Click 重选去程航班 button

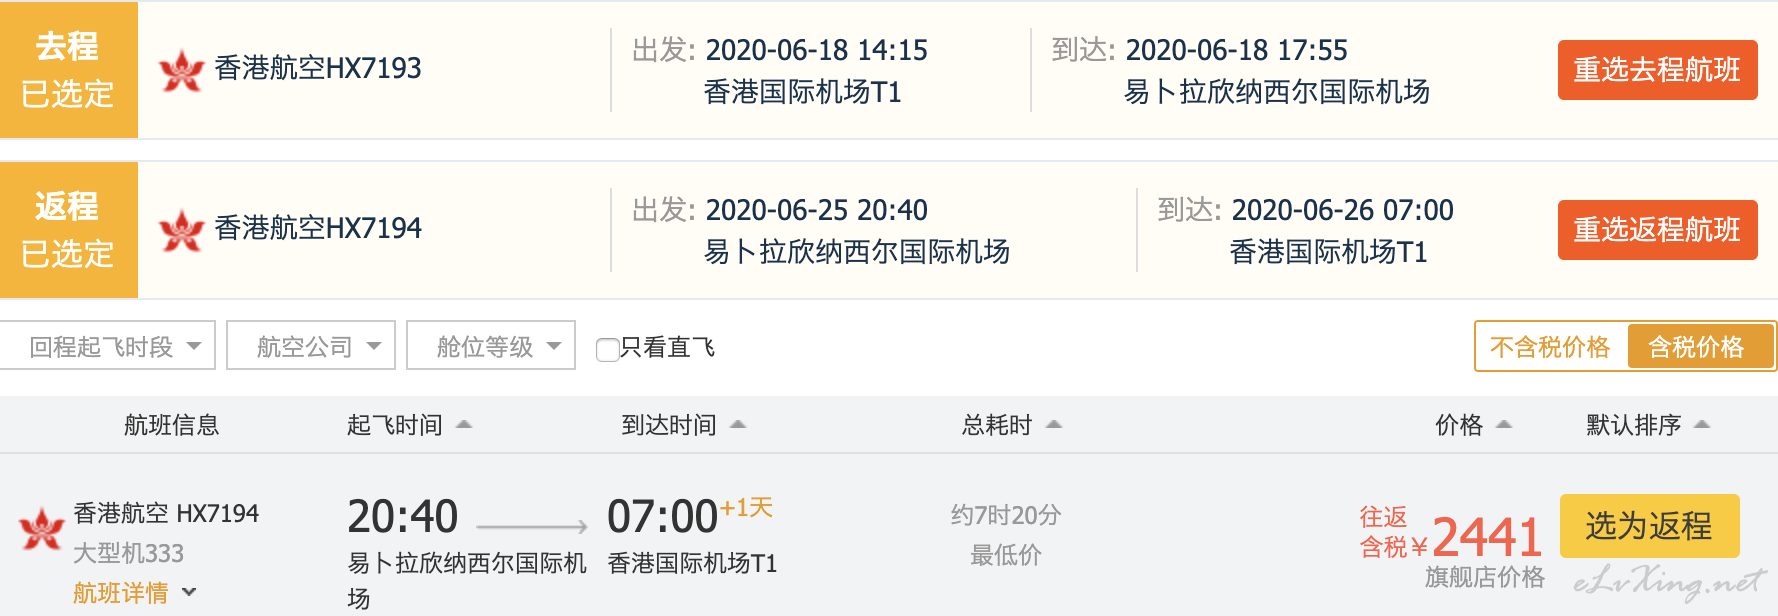(x=1657, y=70)
